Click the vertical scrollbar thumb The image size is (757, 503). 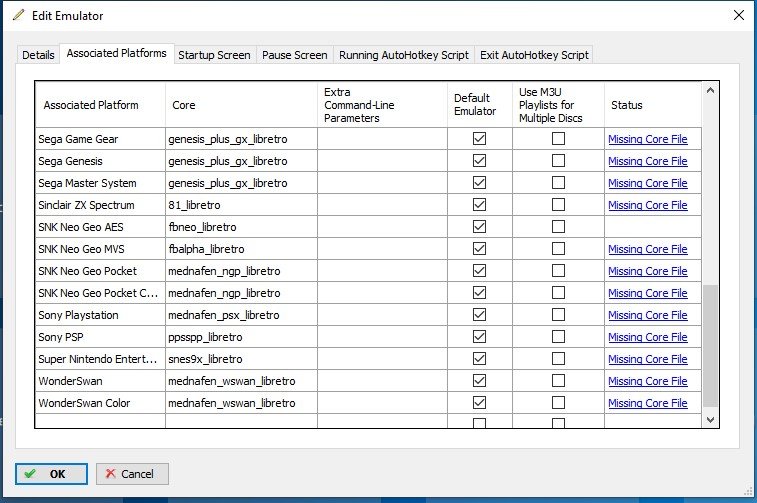click(710, 345)
